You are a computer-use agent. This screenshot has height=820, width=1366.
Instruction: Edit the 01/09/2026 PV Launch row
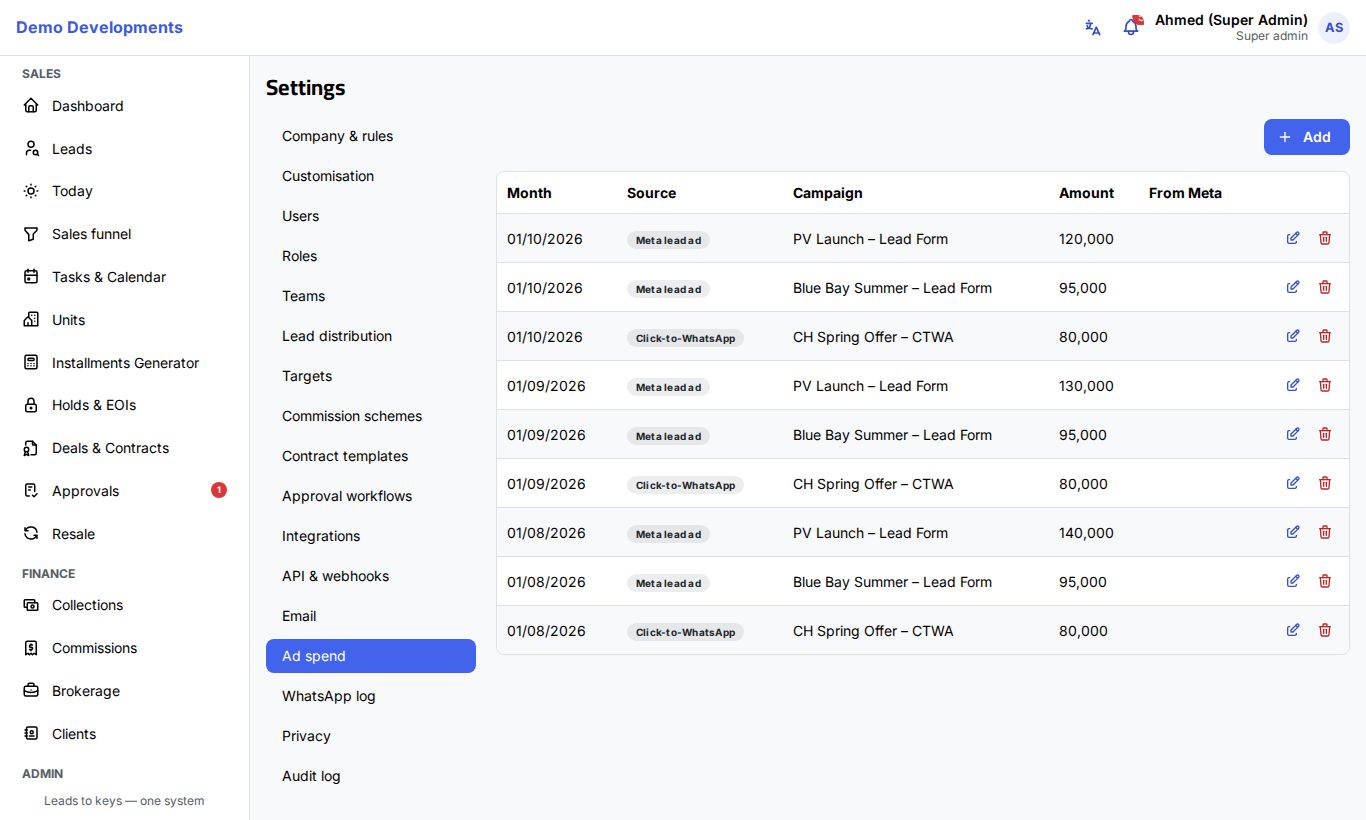tap(1293, 385)
